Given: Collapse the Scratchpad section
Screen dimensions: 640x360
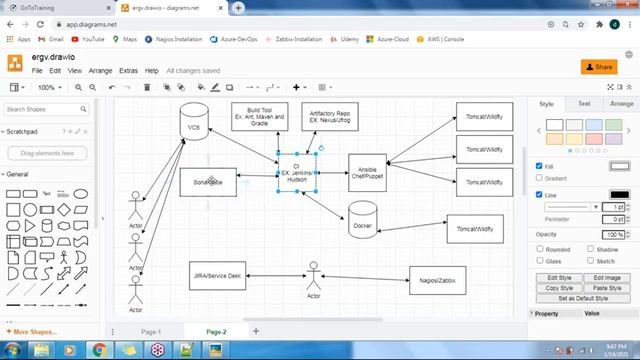Looking at the screenshot, I should click(x=21, y=132).
